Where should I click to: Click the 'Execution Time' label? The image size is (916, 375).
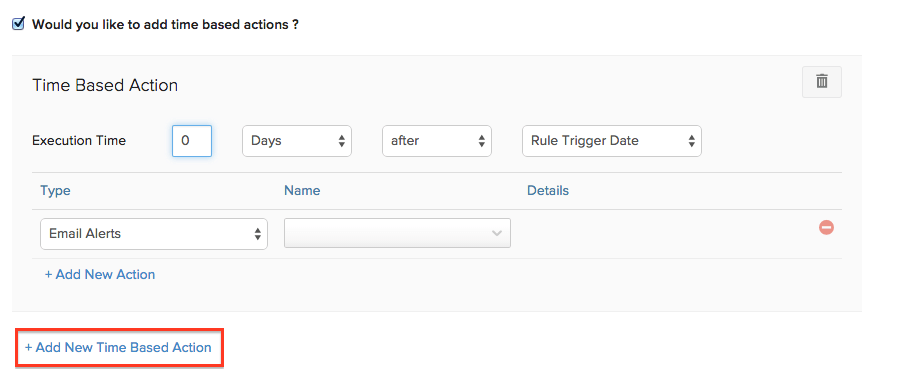pyautogui.click(x=79, y=141)
